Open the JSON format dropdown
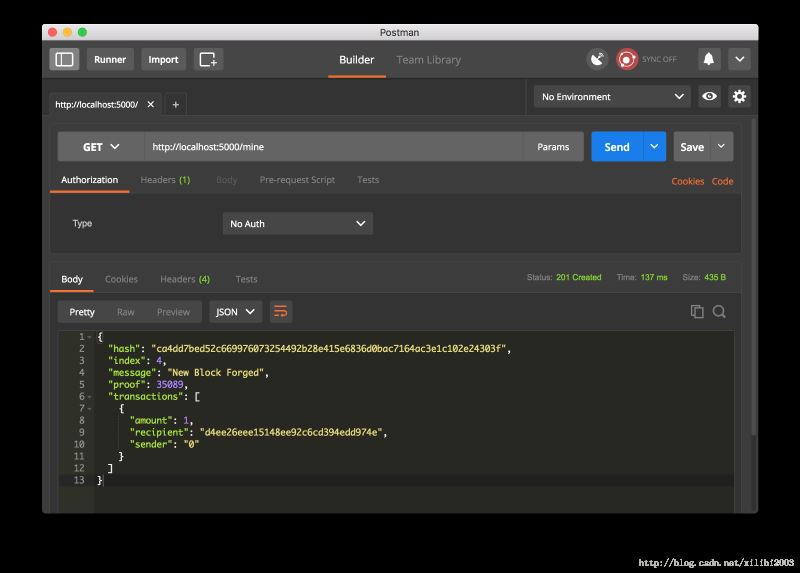 (x=235, y=311)
